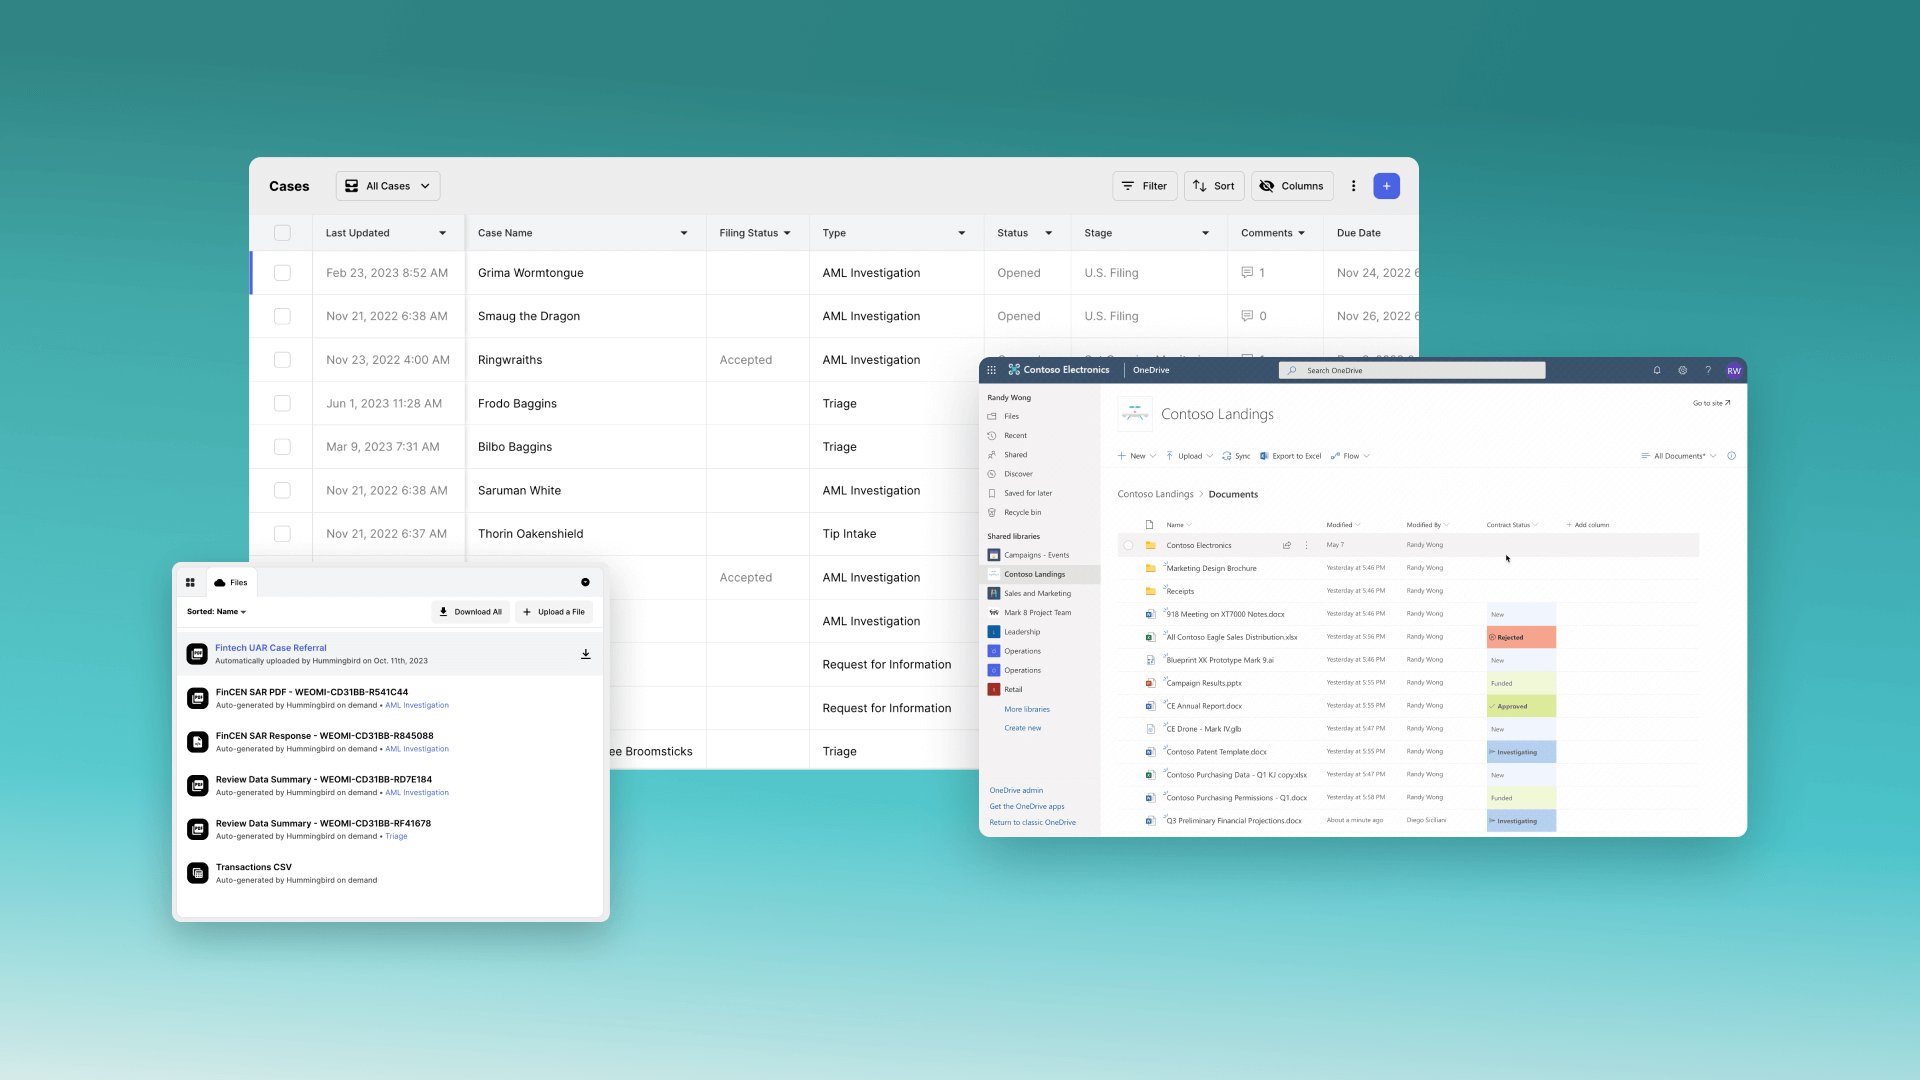
Task: Select the Contoso Landings shared library
Action: (x=1034, y=574)
